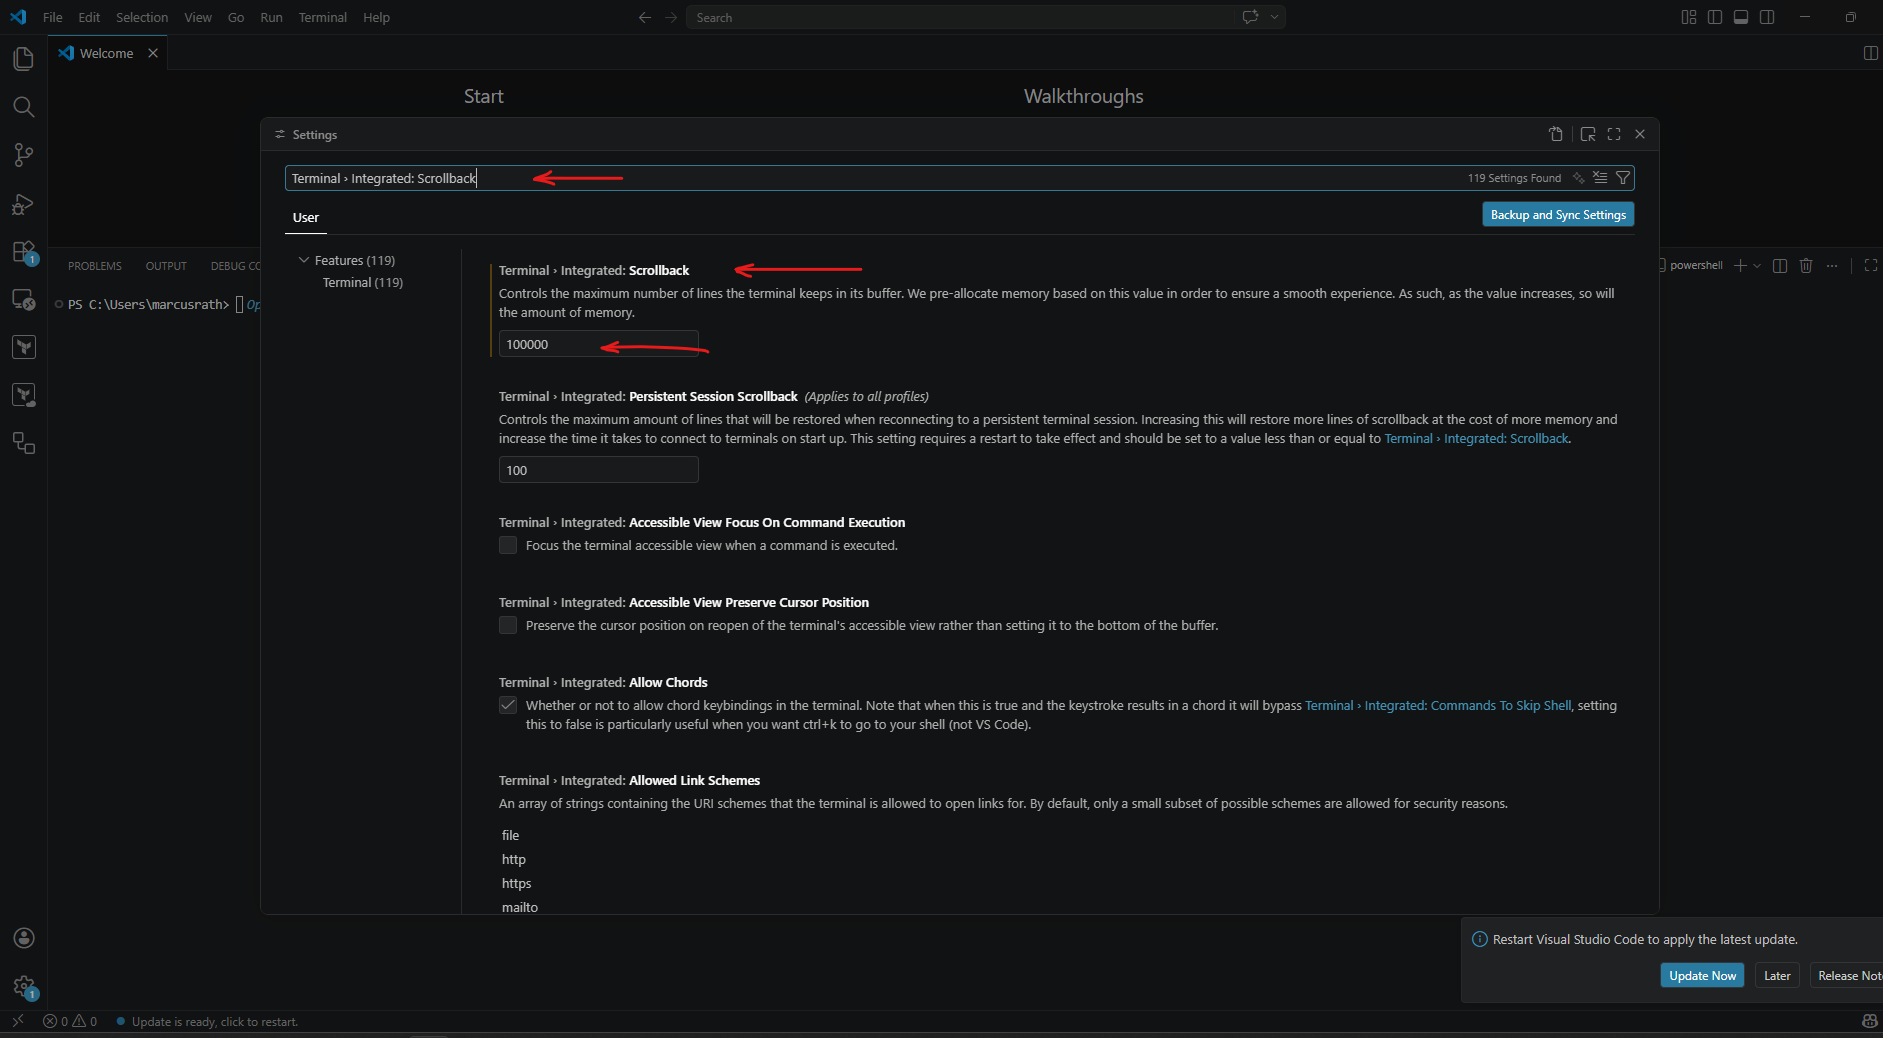Split the editor to the right

tap(1870, 53)
